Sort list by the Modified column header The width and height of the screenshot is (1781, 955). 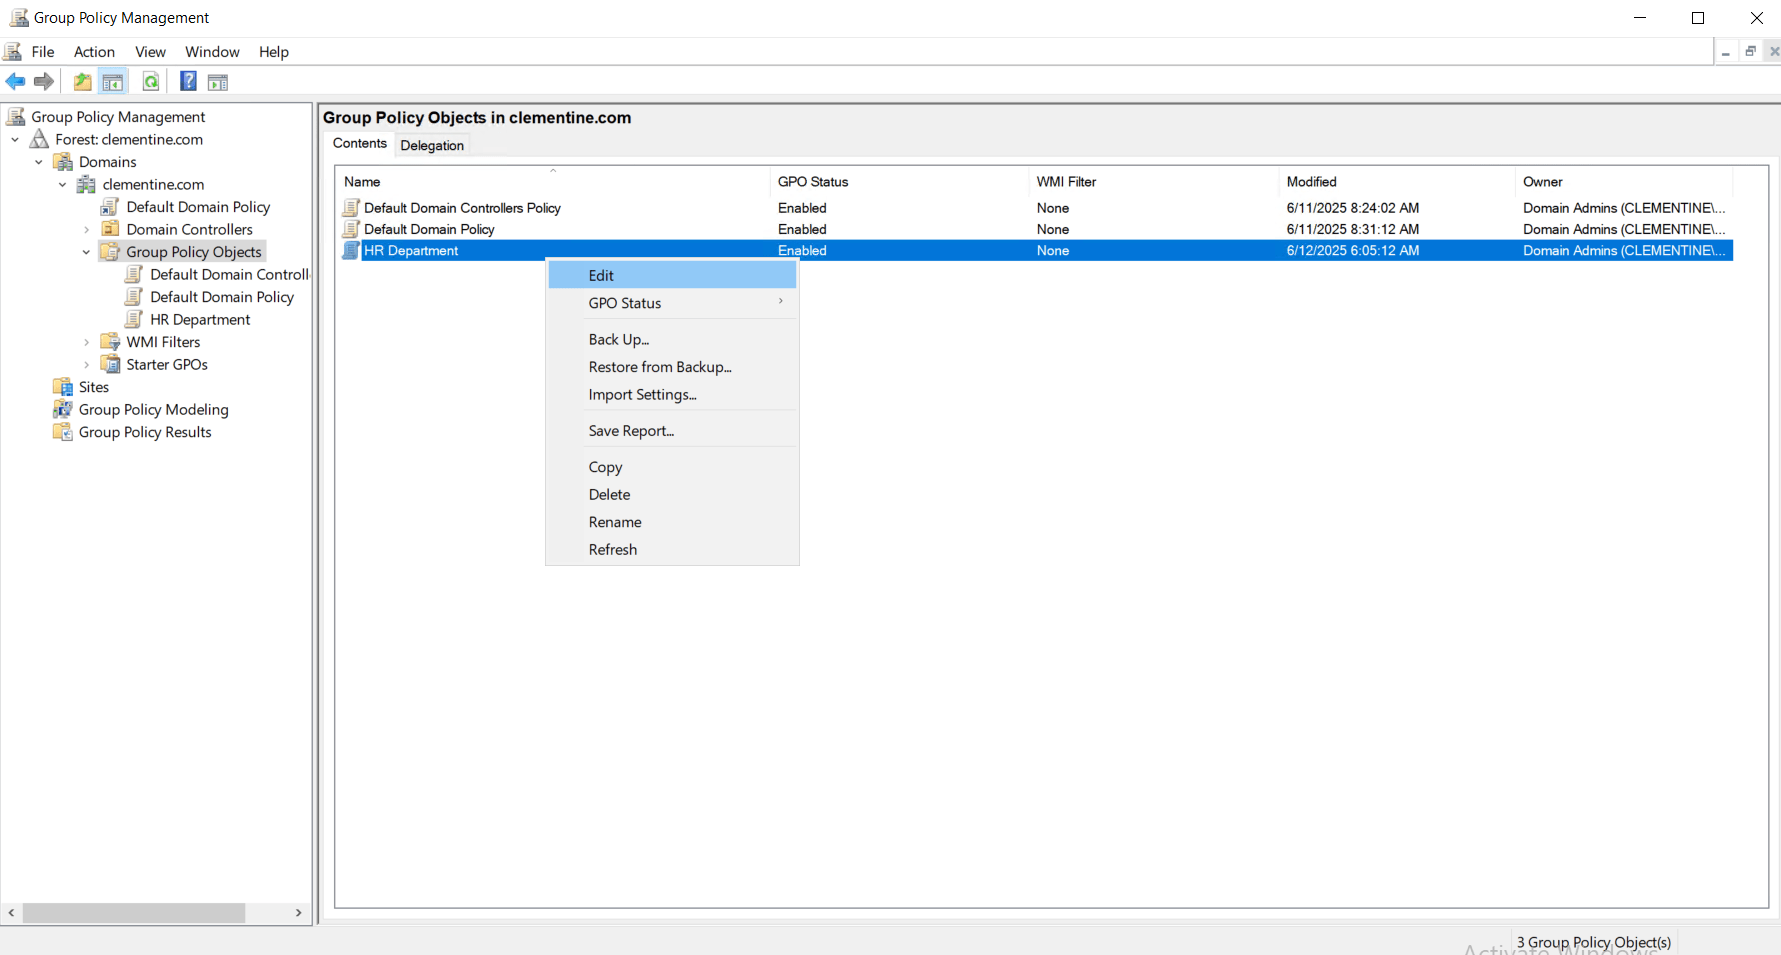click(x=1311, y=182)
